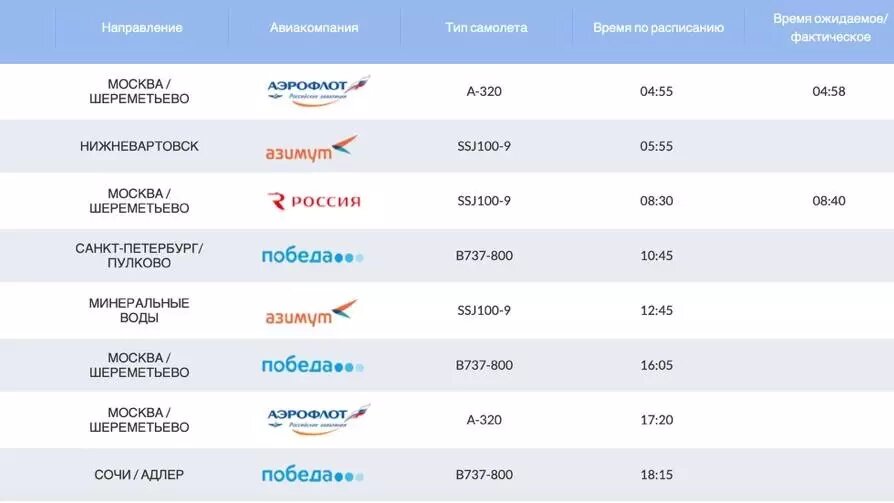Click the Azimut logo in the Минеральные Воды row
Image resolution: width=894 pixels, height=503 pixels.
[x=312, y=313]
